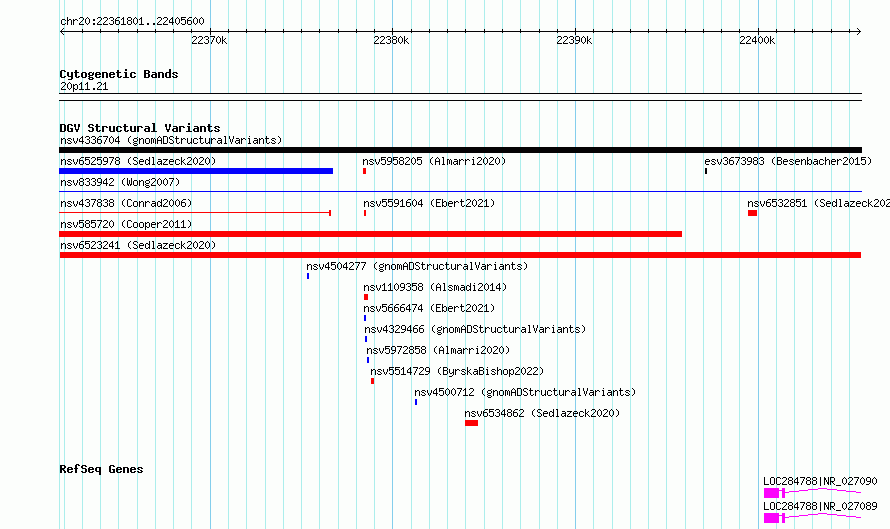
Task: Click the red nsv6534862 variant block
Action: click(471, 423)
